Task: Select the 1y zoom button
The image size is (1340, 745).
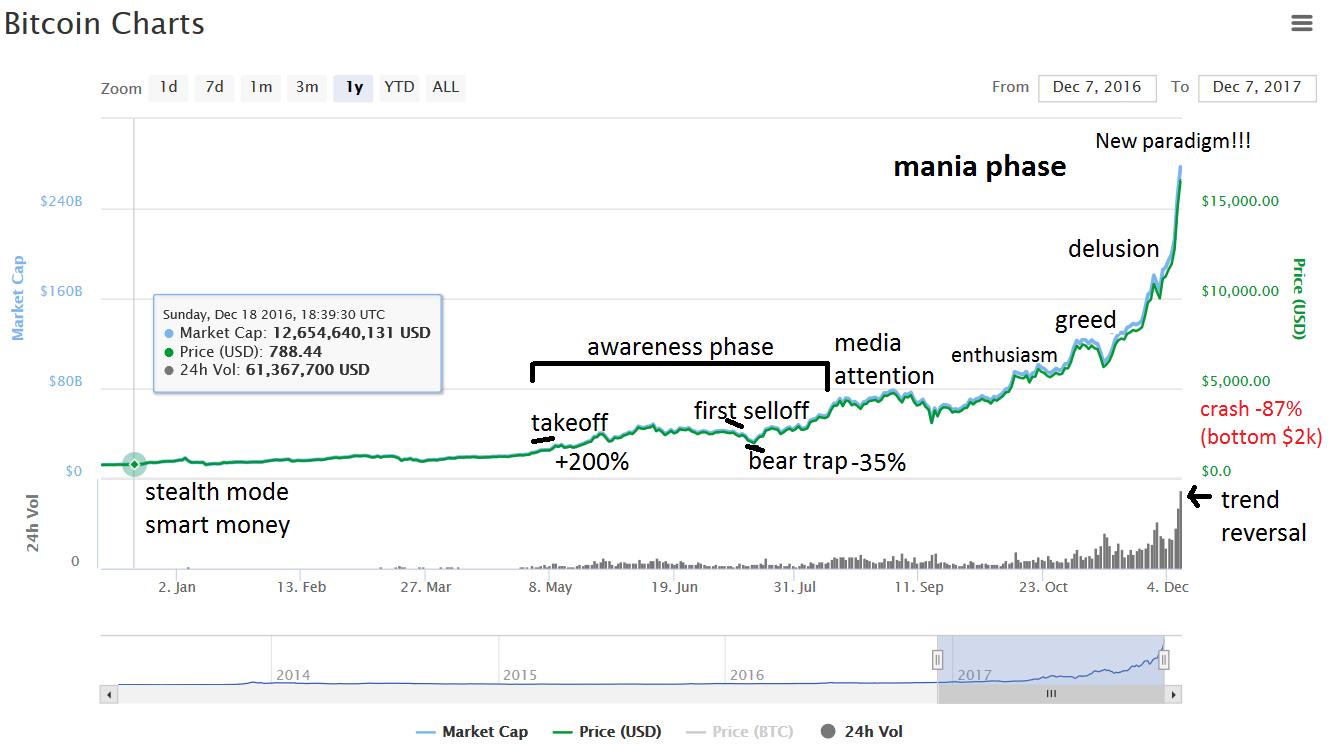Action: pyautogui.click(x=354, y=88)
